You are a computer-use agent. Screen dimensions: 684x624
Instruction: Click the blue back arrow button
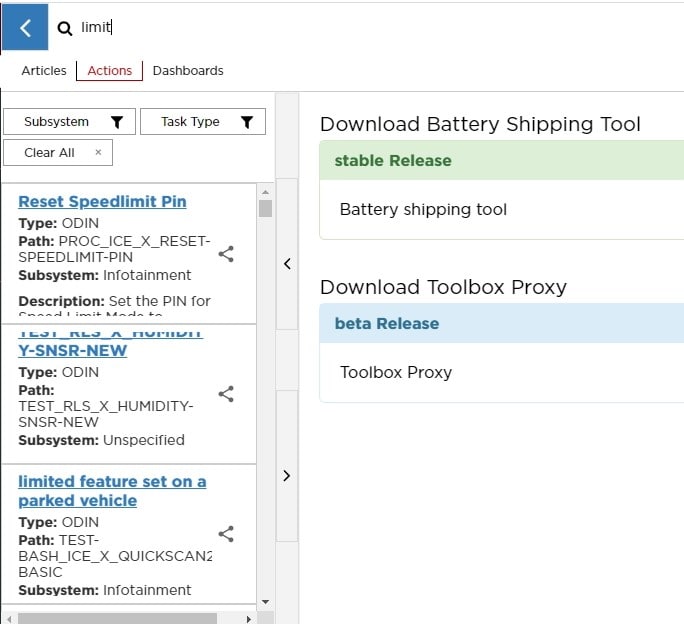pos(25,28)
